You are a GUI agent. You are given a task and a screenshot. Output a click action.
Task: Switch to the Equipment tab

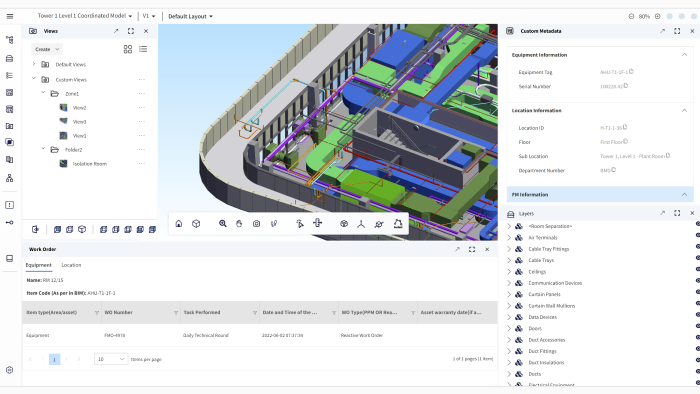tap(38, 265)
